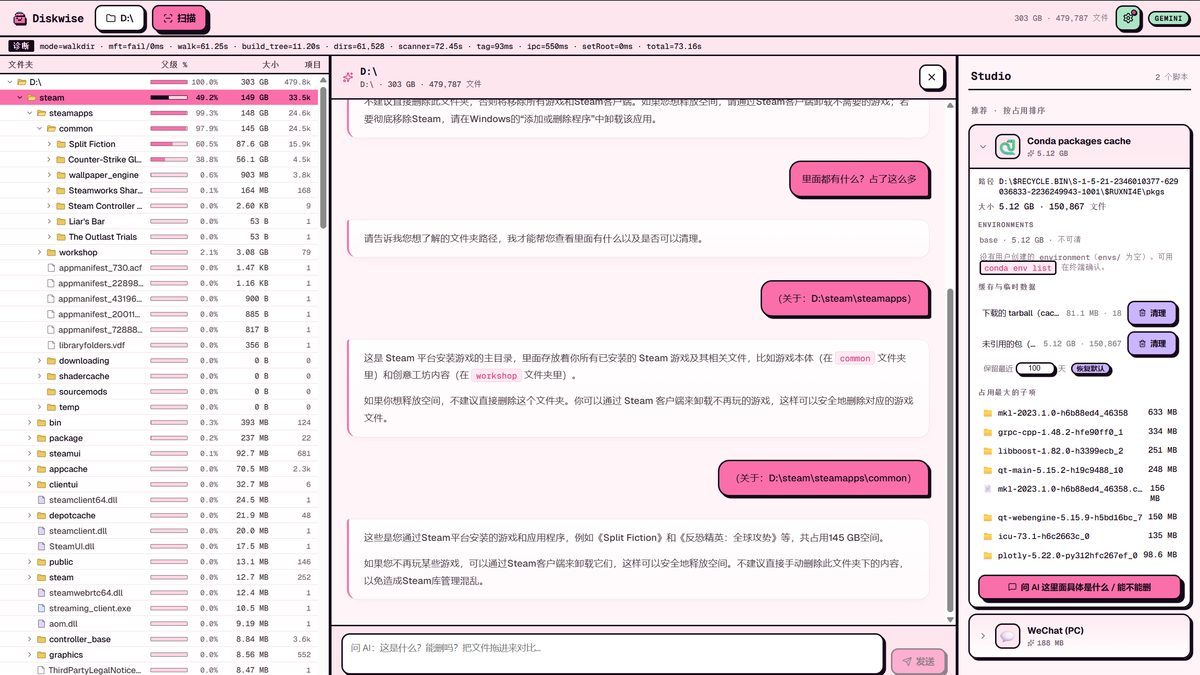1200x675 pixels.
Task: Expand the package folder chevron
Action: (29, 438)
